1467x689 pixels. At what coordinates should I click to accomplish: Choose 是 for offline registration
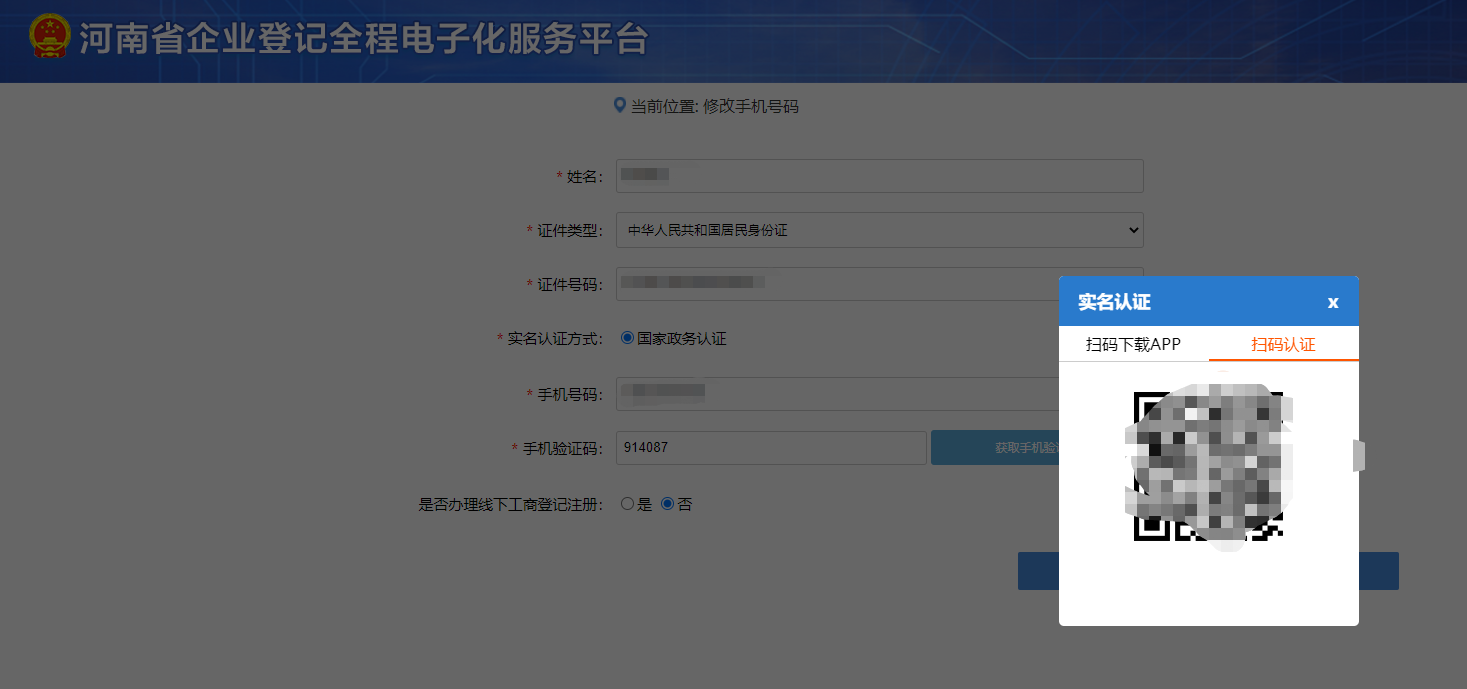pyautogui.click(x=628, y=504)
